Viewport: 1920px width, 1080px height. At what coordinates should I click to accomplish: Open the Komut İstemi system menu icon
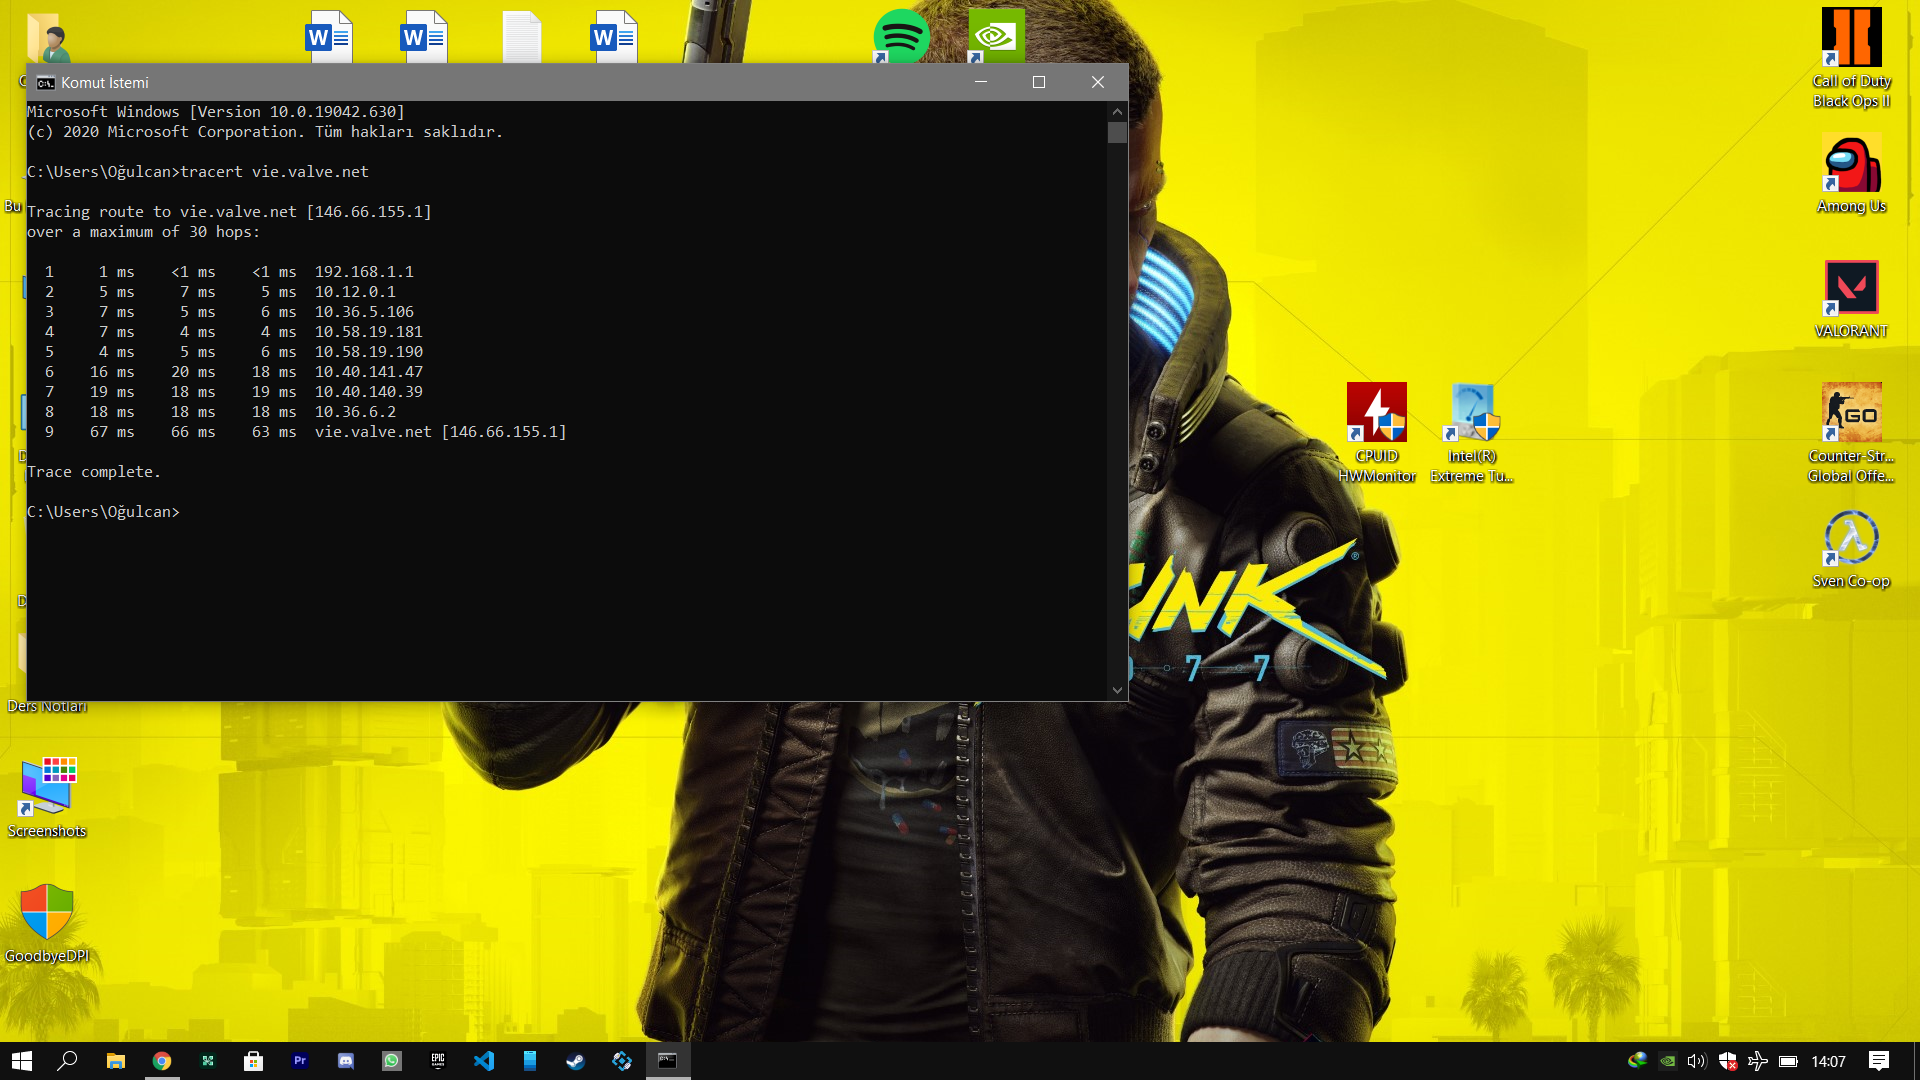[46, 83]
